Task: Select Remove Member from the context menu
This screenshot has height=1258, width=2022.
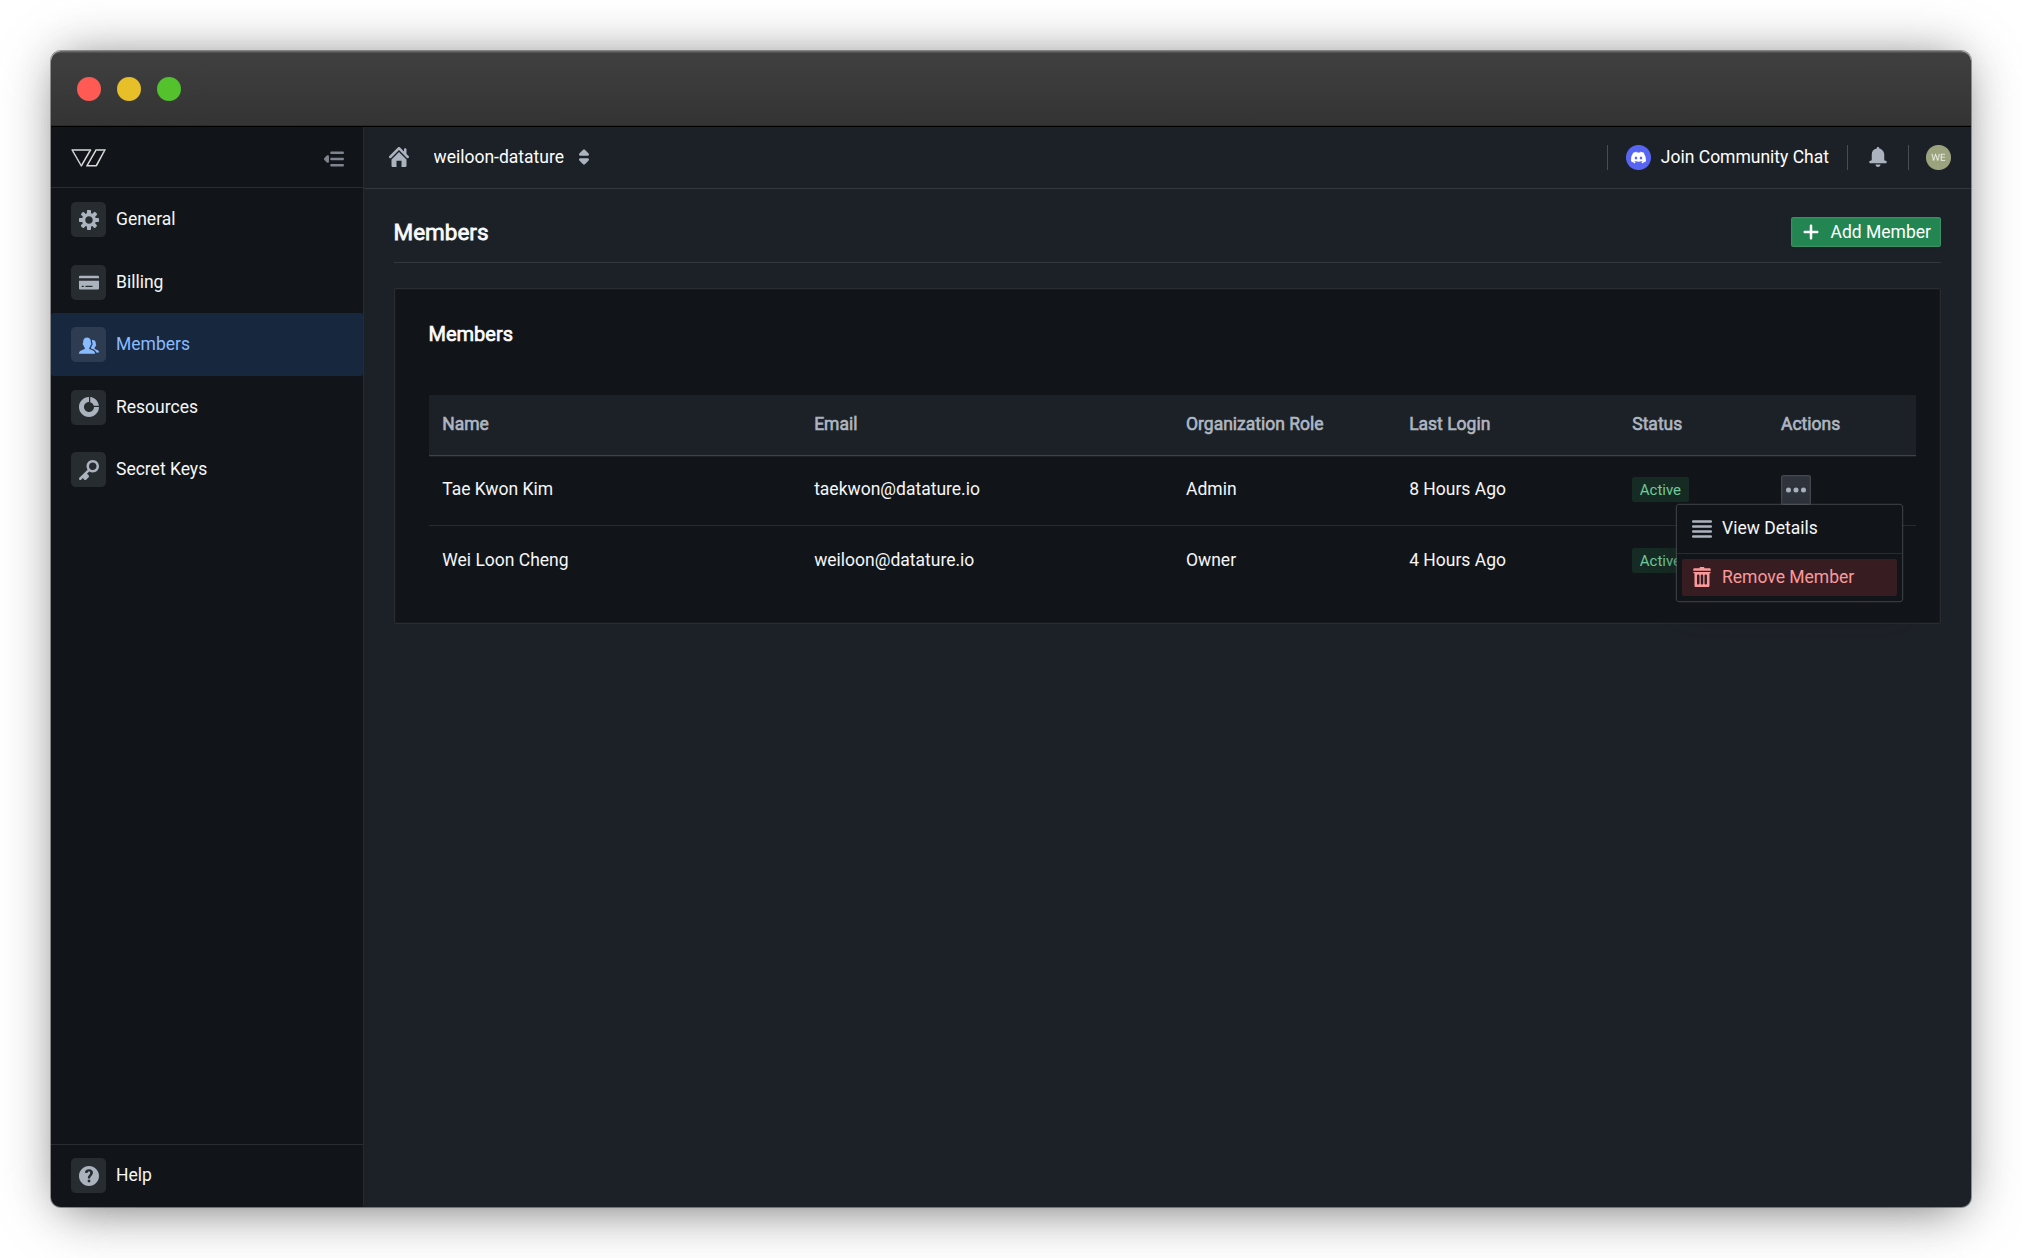Action: [1786, 577]
